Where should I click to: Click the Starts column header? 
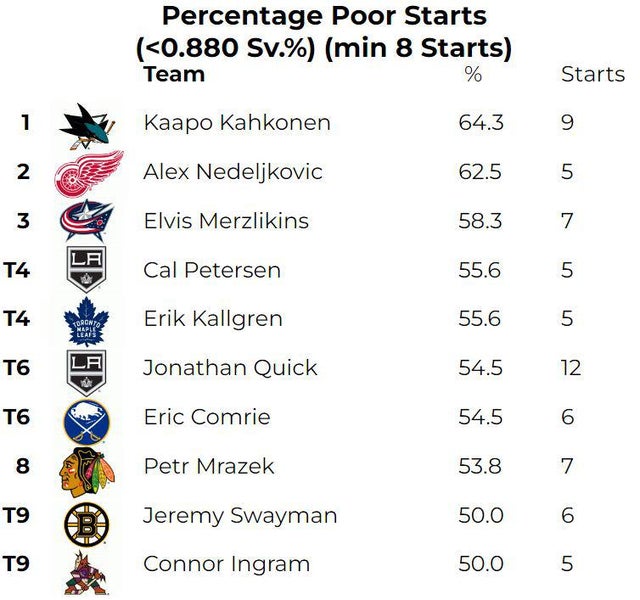pyautogui.click(x=592, y=75)
